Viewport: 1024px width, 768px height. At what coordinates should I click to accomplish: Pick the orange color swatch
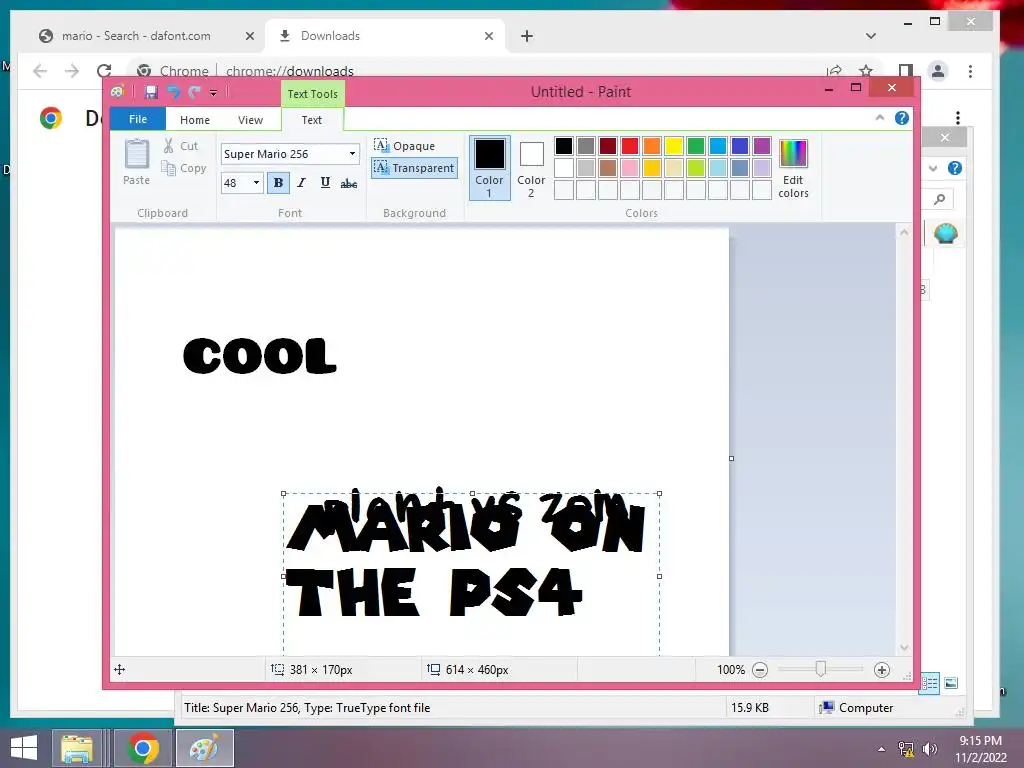click(x=652, y=146)
